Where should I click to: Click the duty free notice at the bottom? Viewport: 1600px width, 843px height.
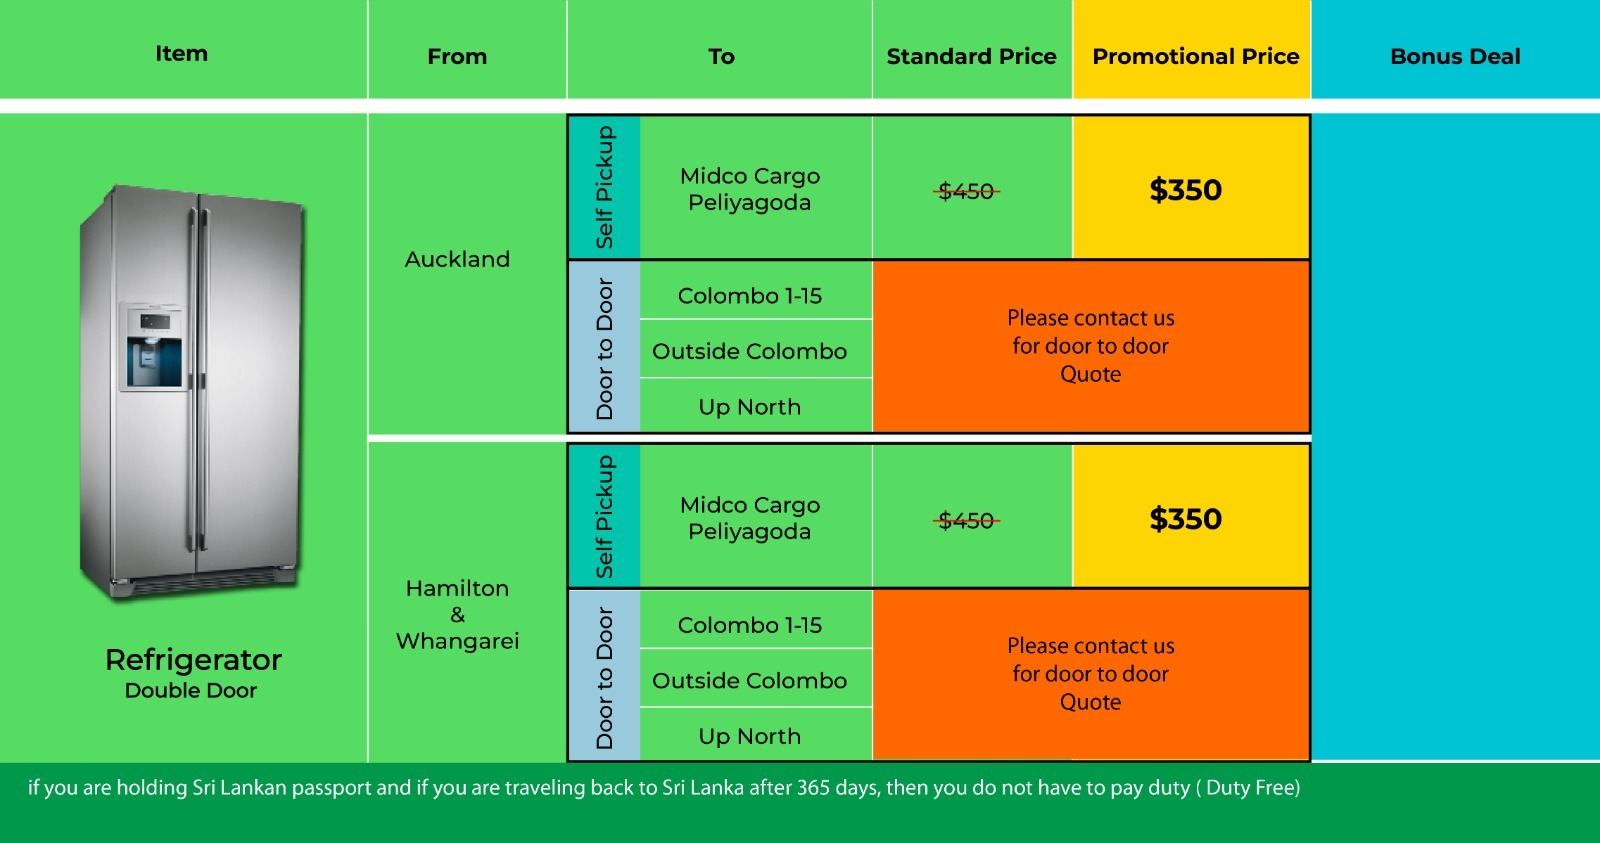coord(664,788)
